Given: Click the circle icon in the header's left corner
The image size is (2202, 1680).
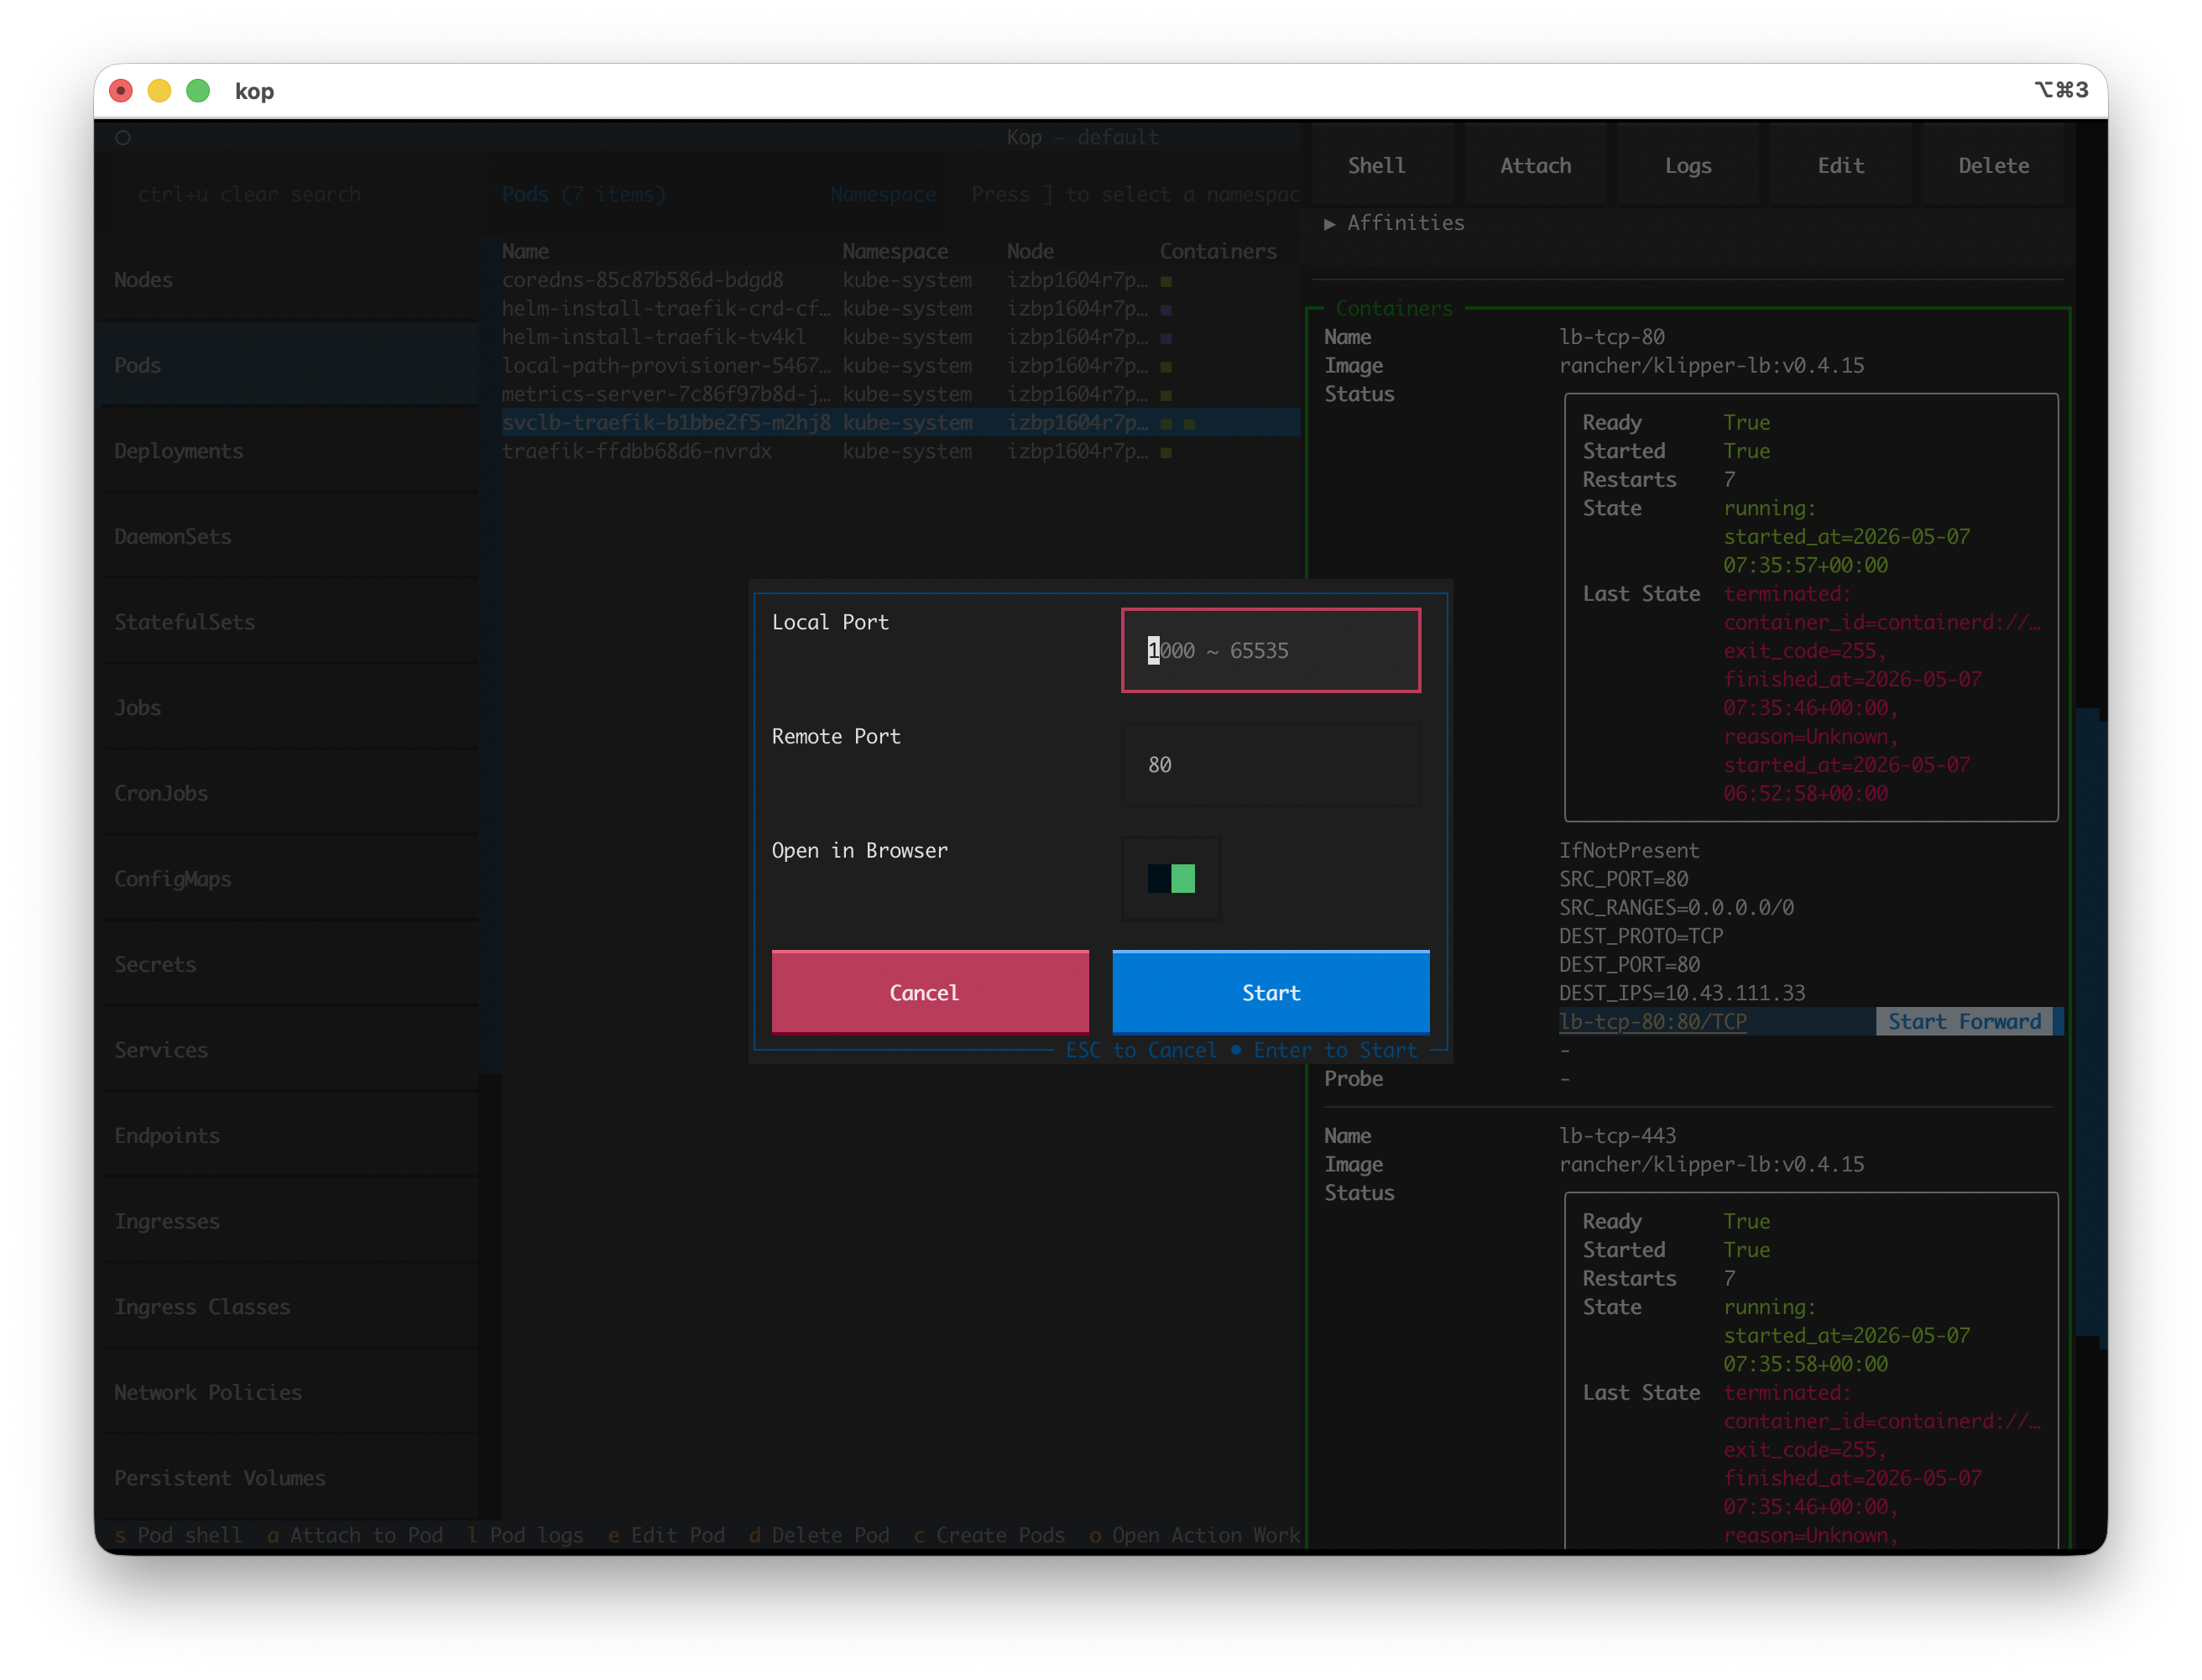Looking at the screenshot, I should coord(123,138).
